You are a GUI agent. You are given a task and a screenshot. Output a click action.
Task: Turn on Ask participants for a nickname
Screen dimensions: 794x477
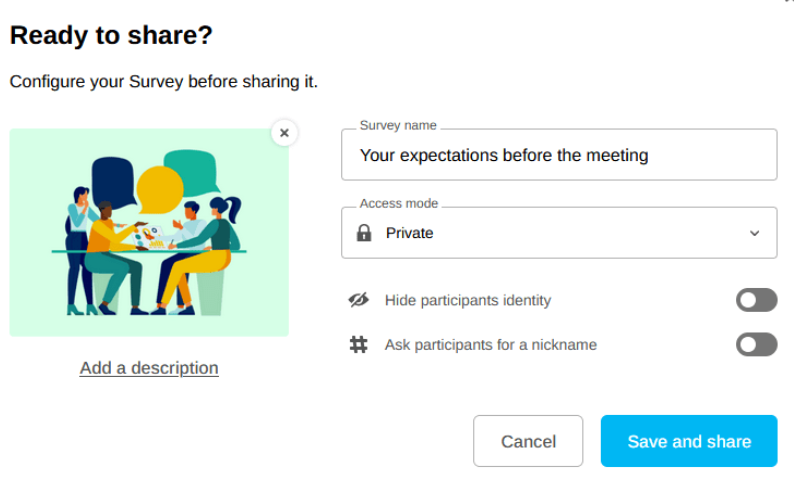(756, 345)
